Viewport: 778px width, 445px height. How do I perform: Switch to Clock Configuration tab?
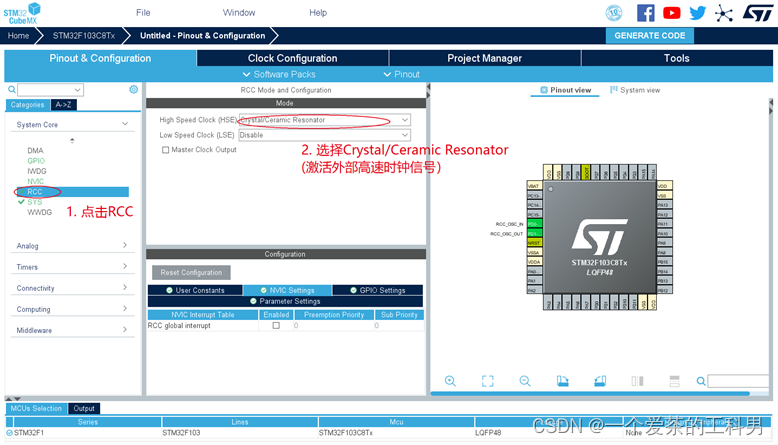pos(292,58)
